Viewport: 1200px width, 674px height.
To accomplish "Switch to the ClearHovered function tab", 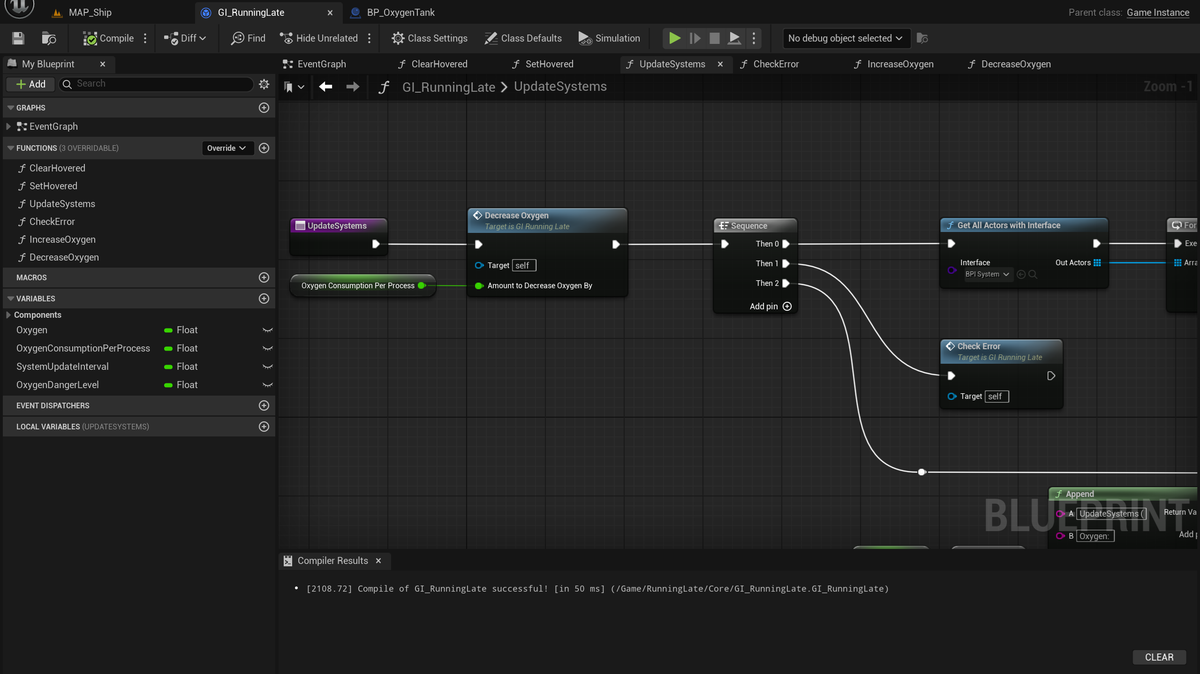I will pos(439,64).
